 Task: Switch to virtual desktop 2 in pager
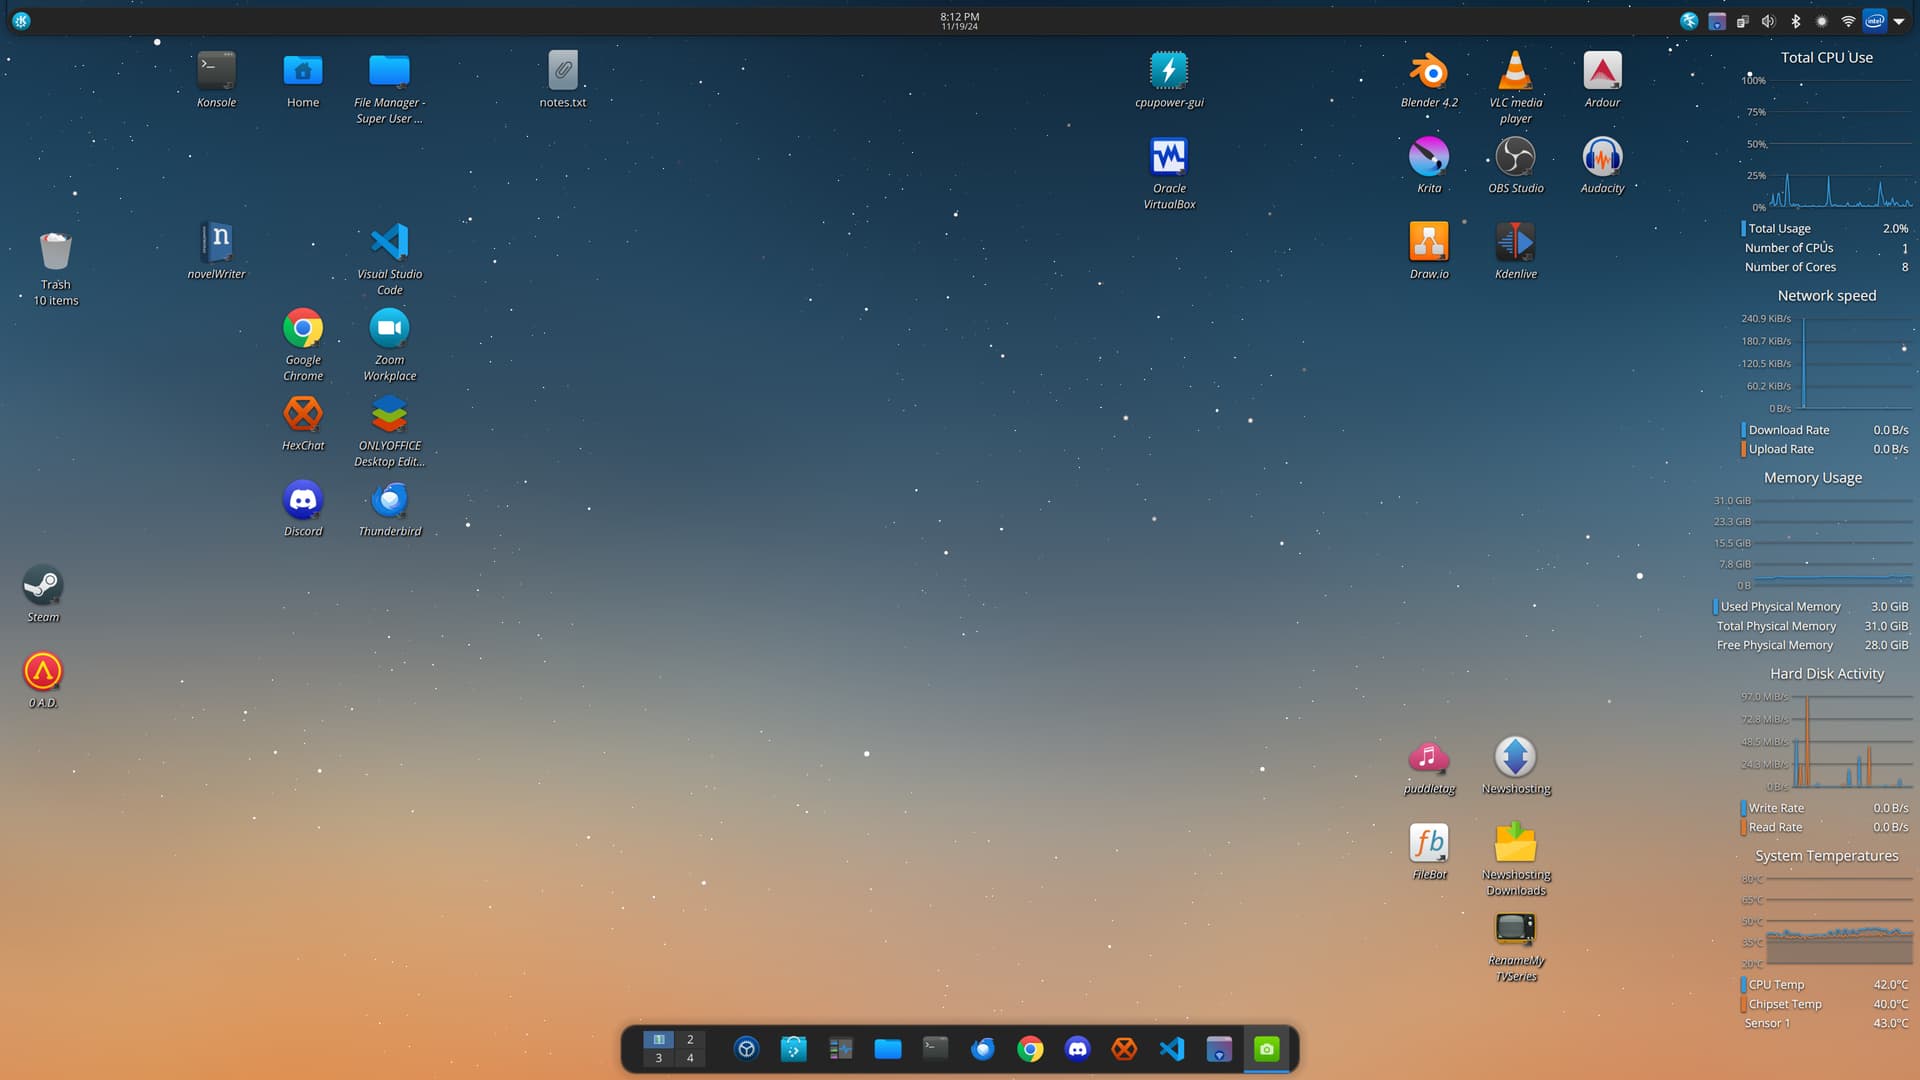pos(690,1039)
